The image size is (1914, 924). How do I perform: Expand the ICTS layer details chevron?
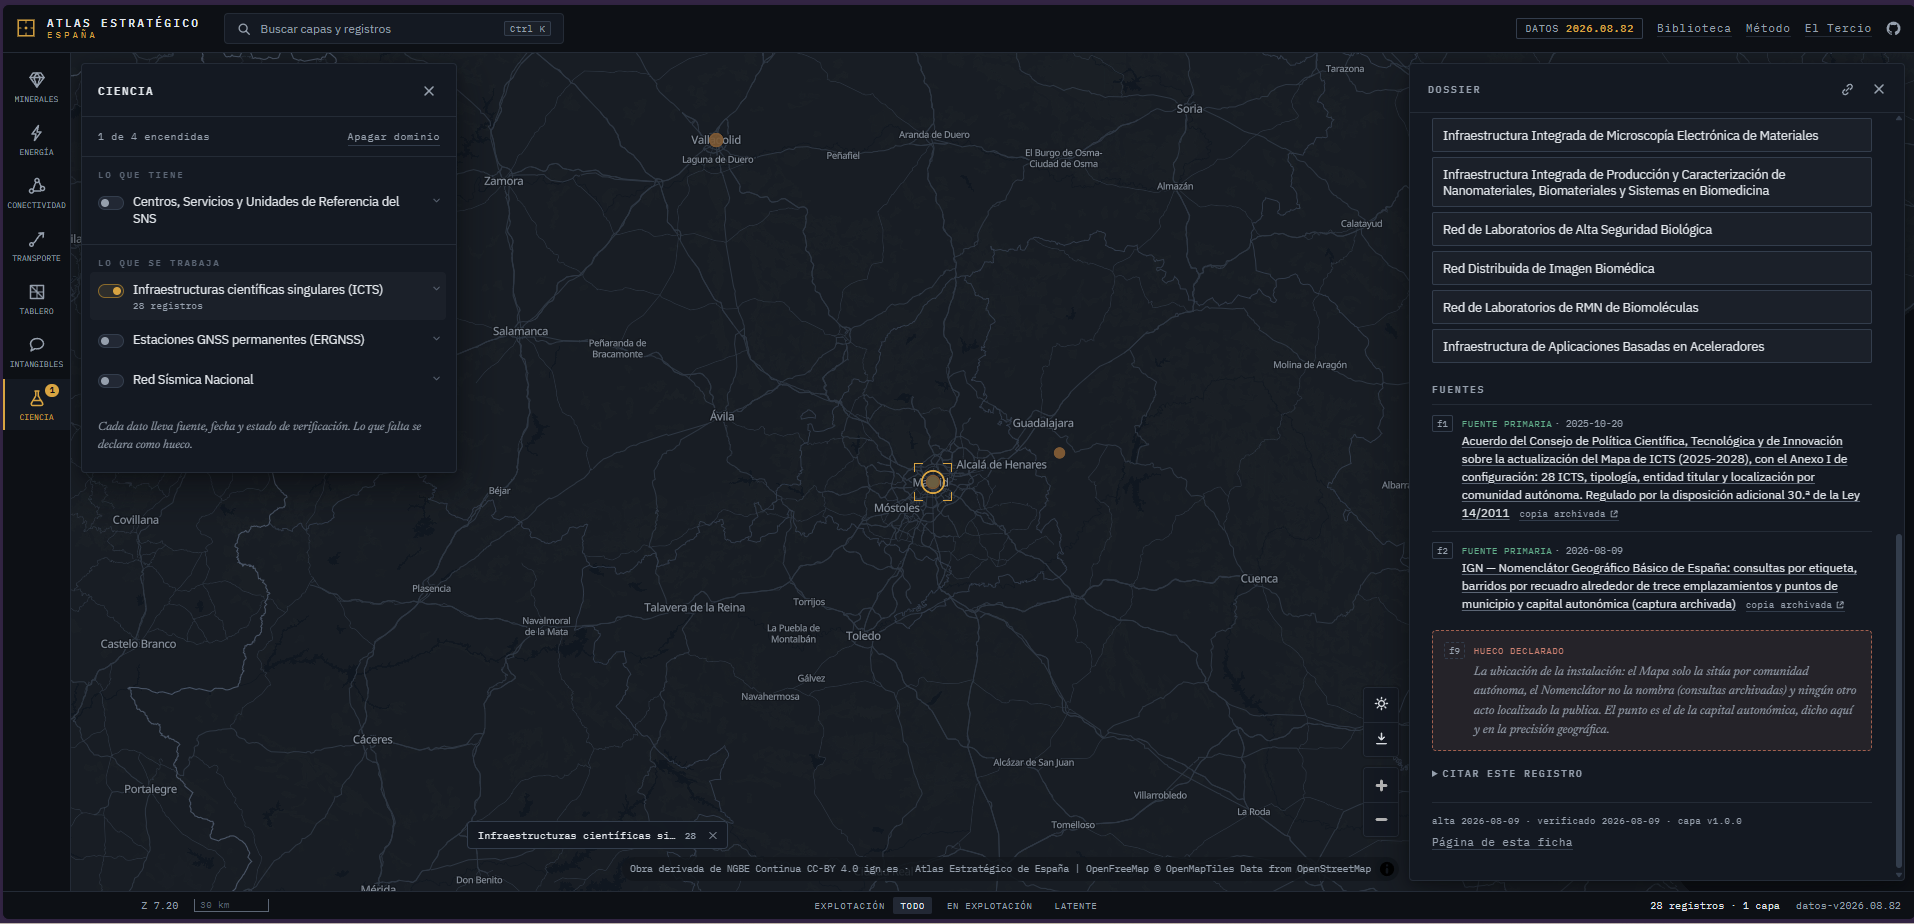click(436, 289)
